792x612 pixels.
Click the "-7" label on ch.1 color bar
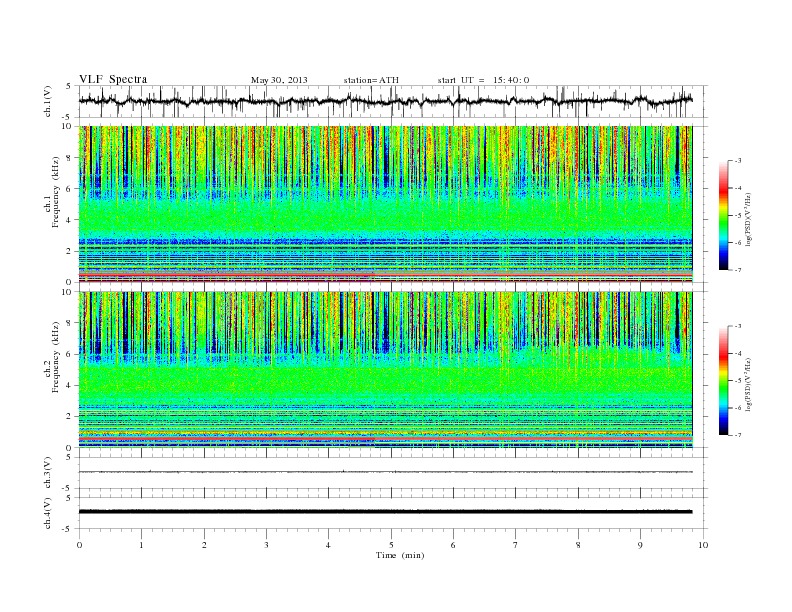(738, 270)
